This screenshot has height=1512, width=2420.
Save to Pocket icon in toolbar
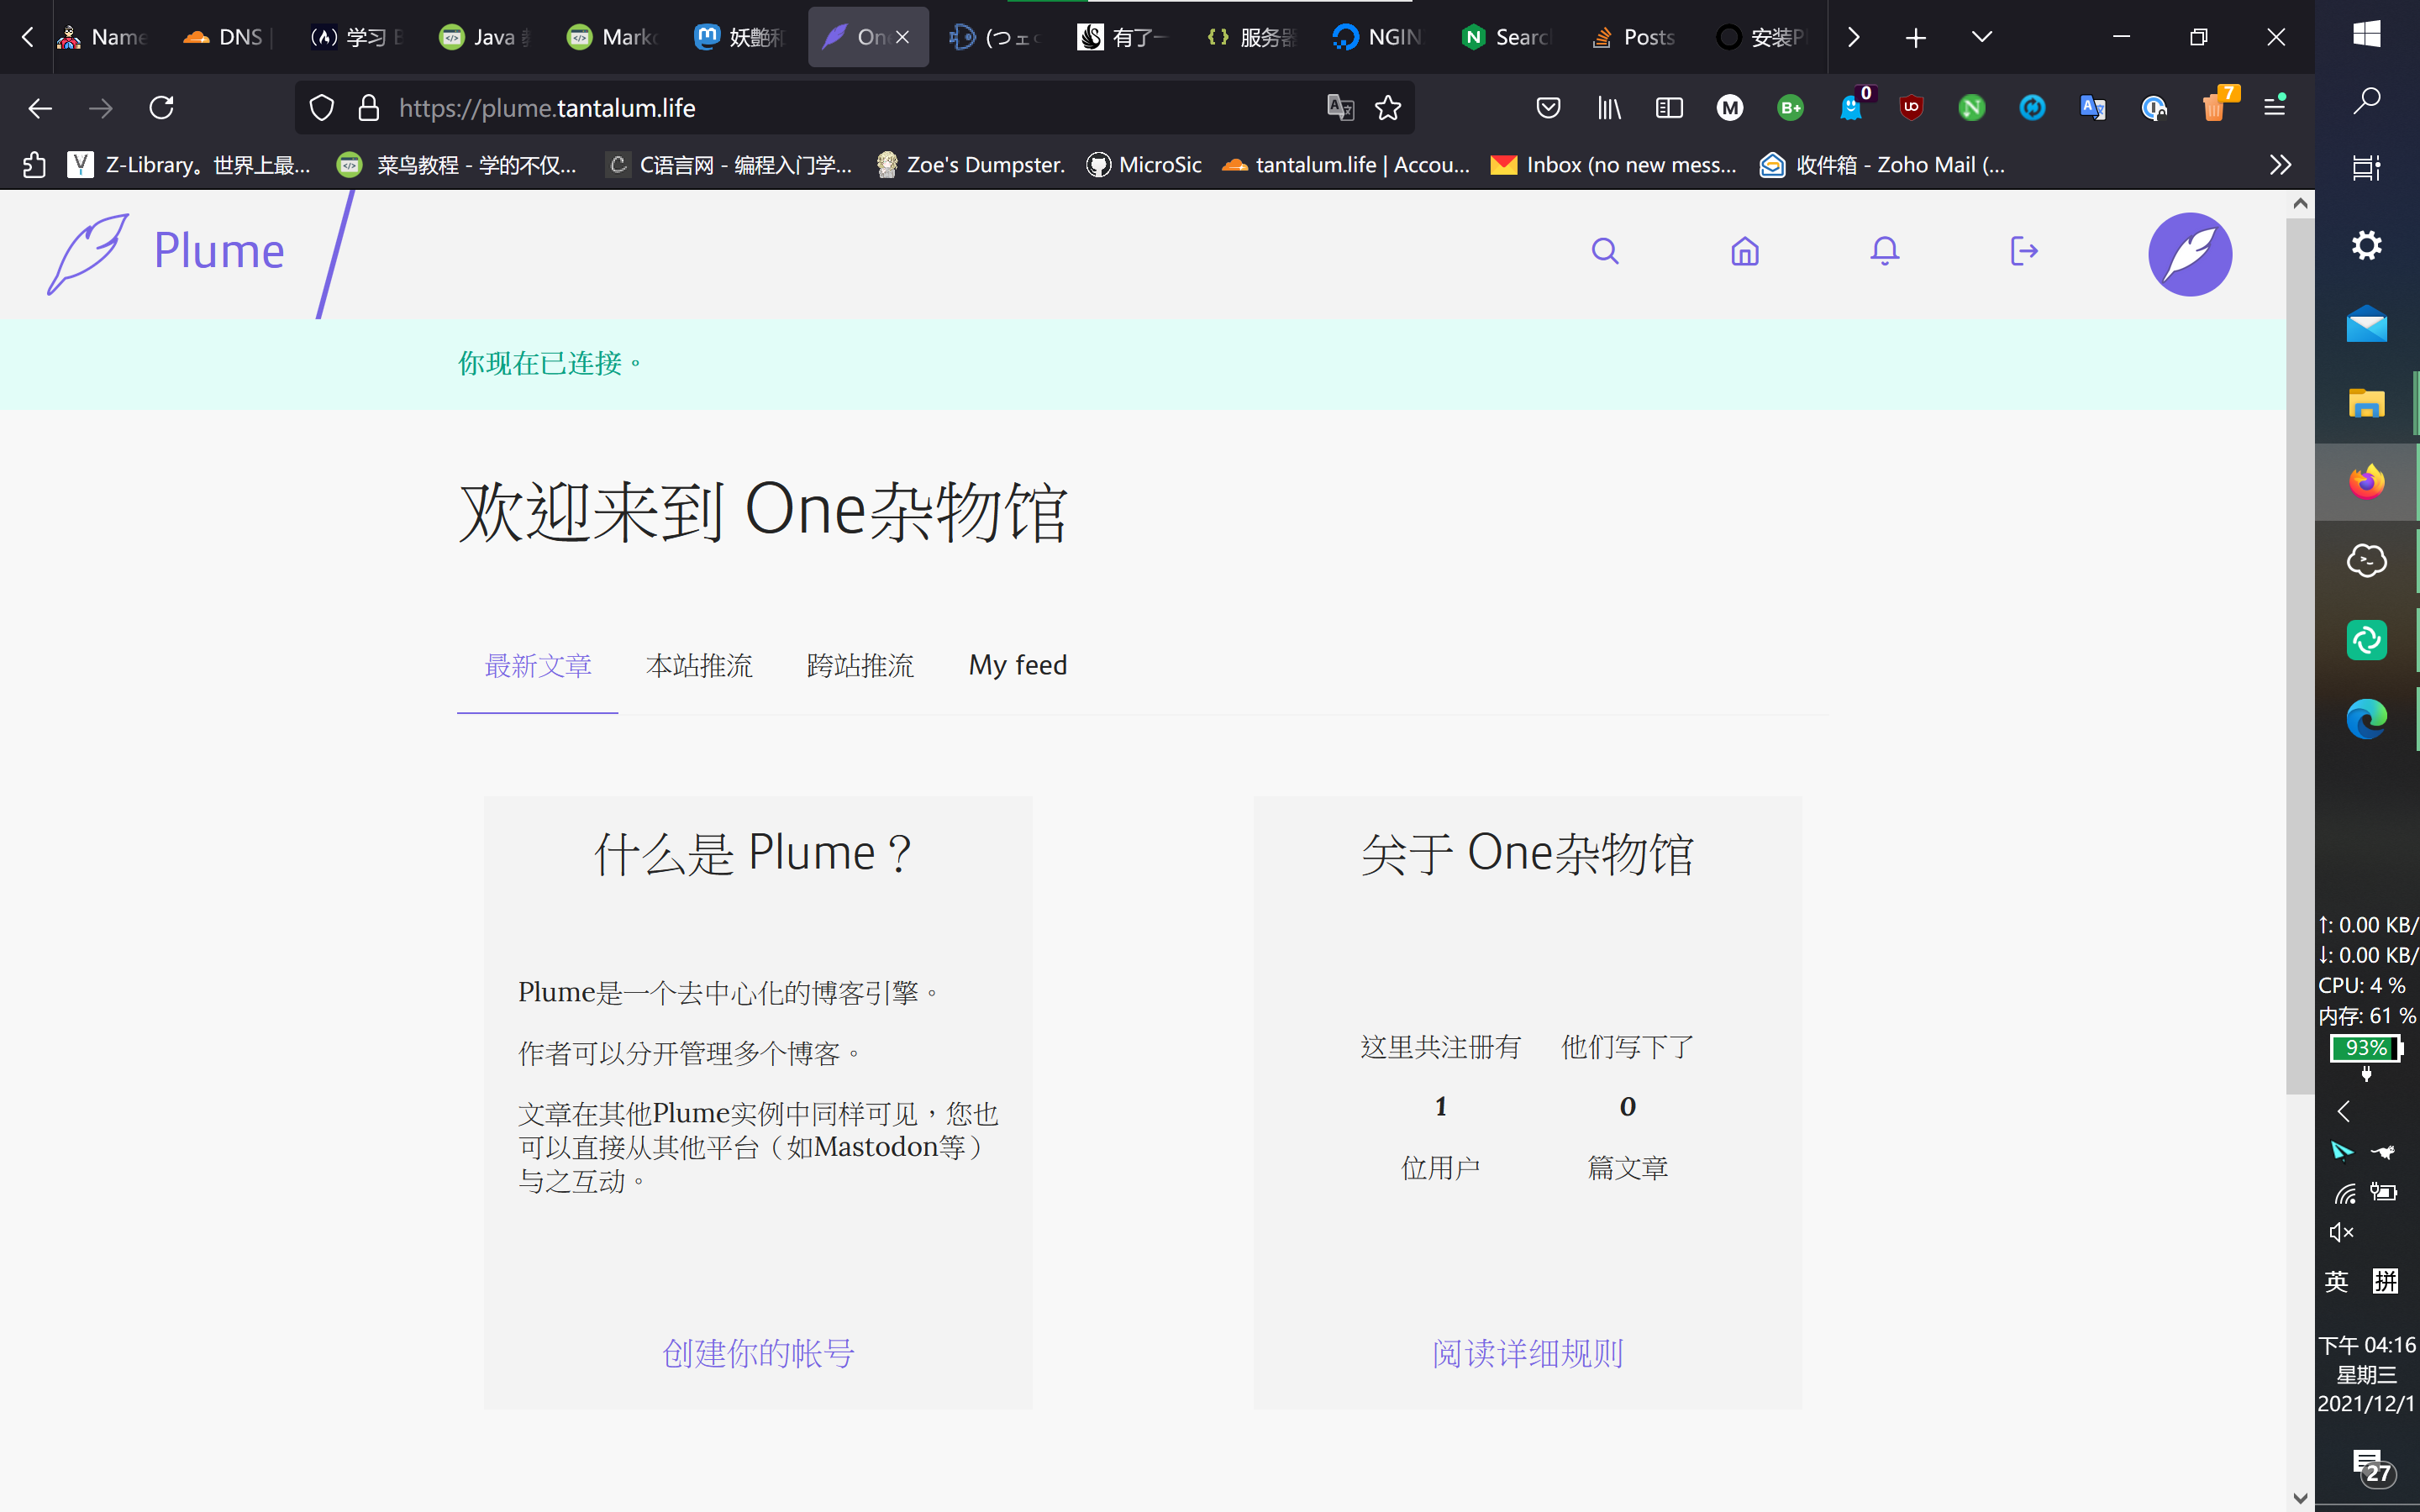click(x=1548, y=108)
